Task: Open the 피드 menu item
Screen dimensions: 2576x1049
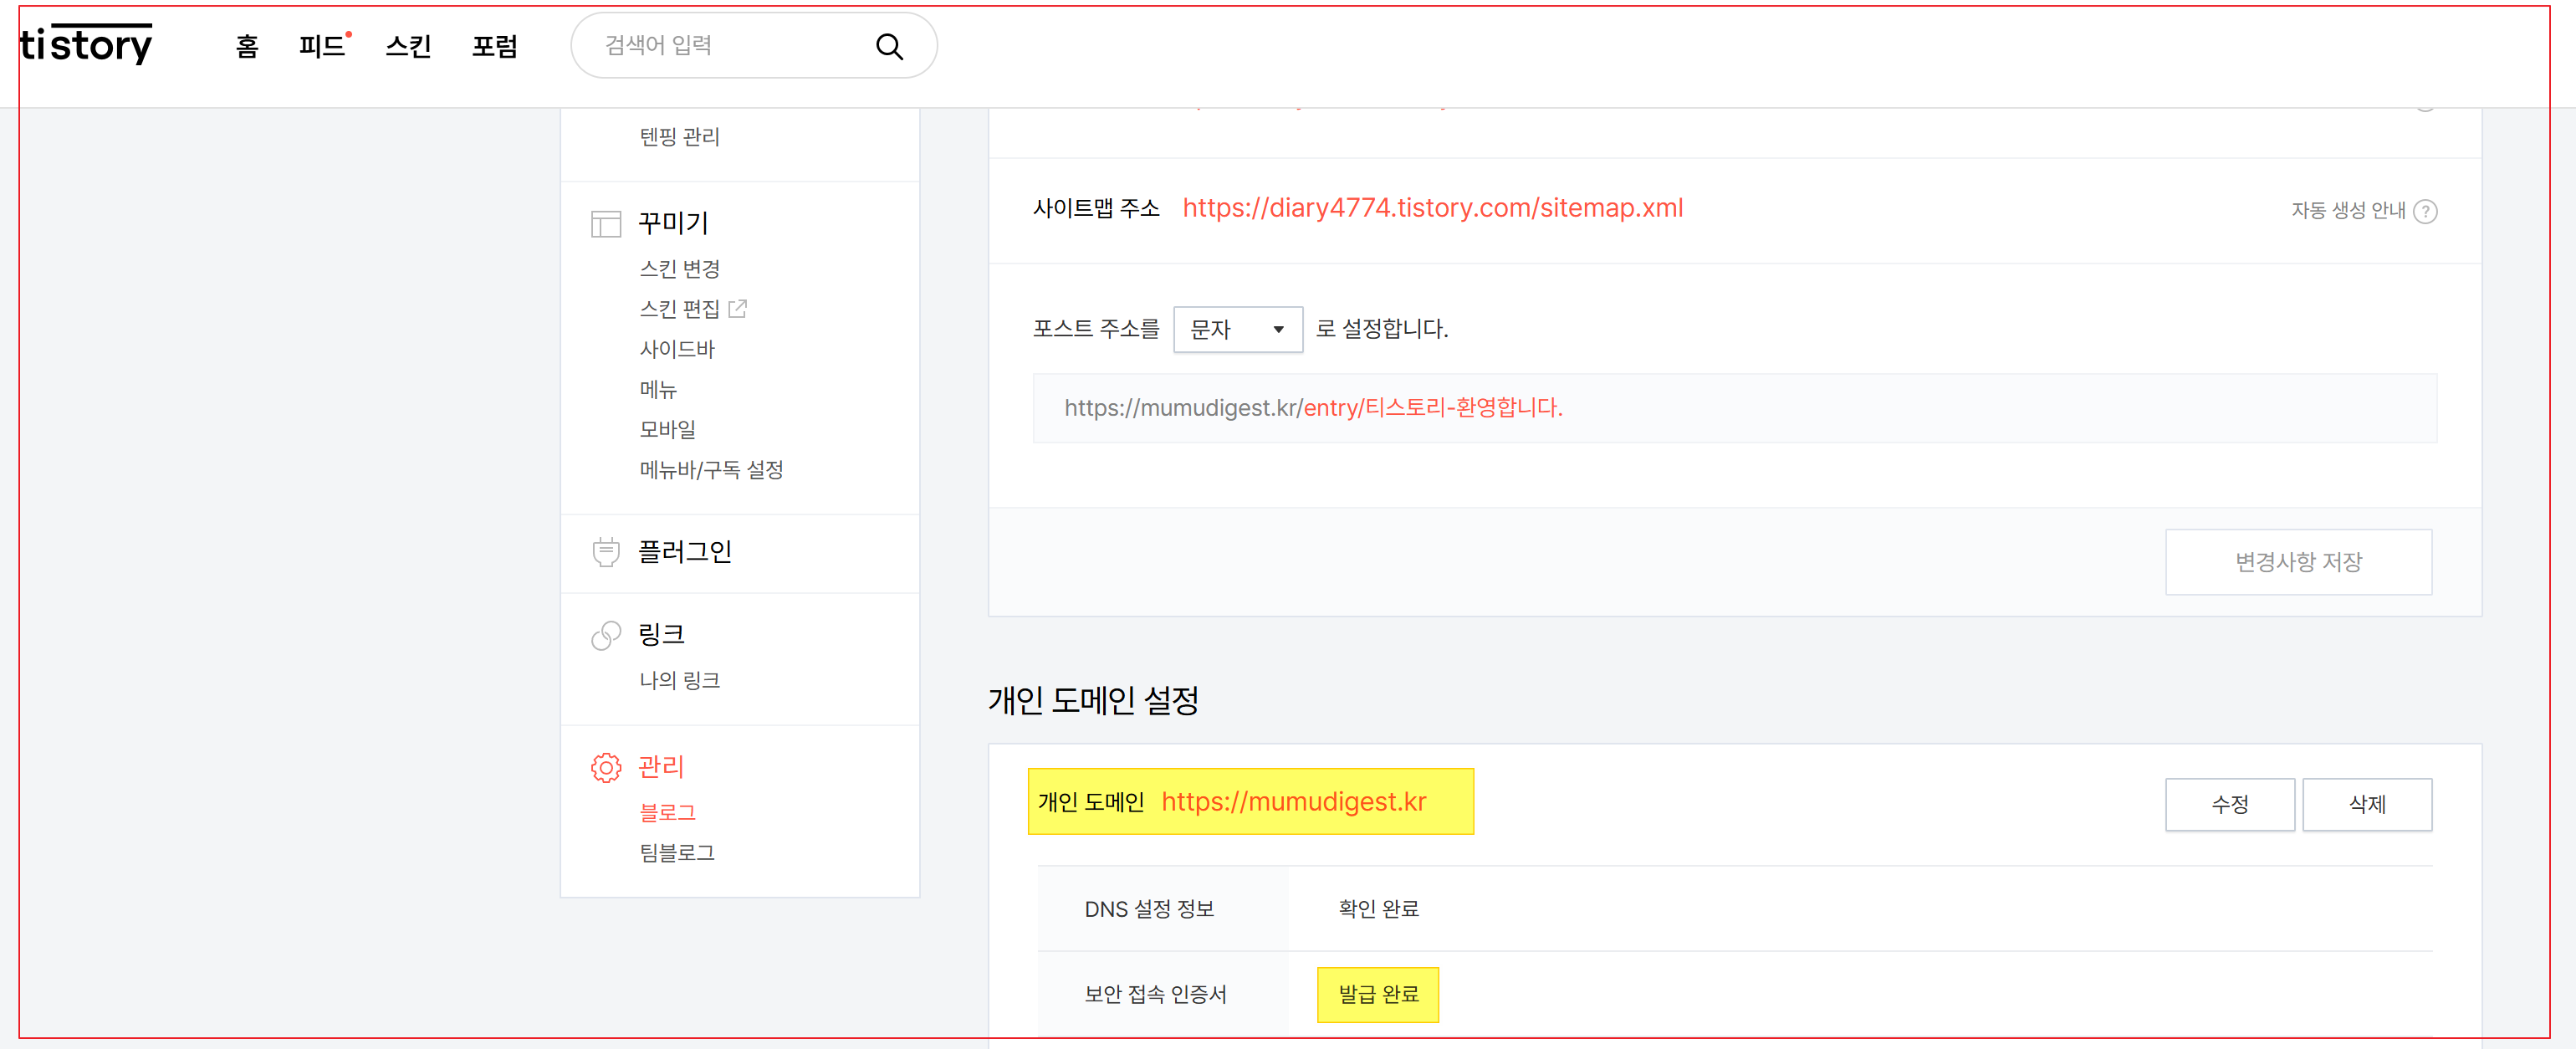Action: 321,46
